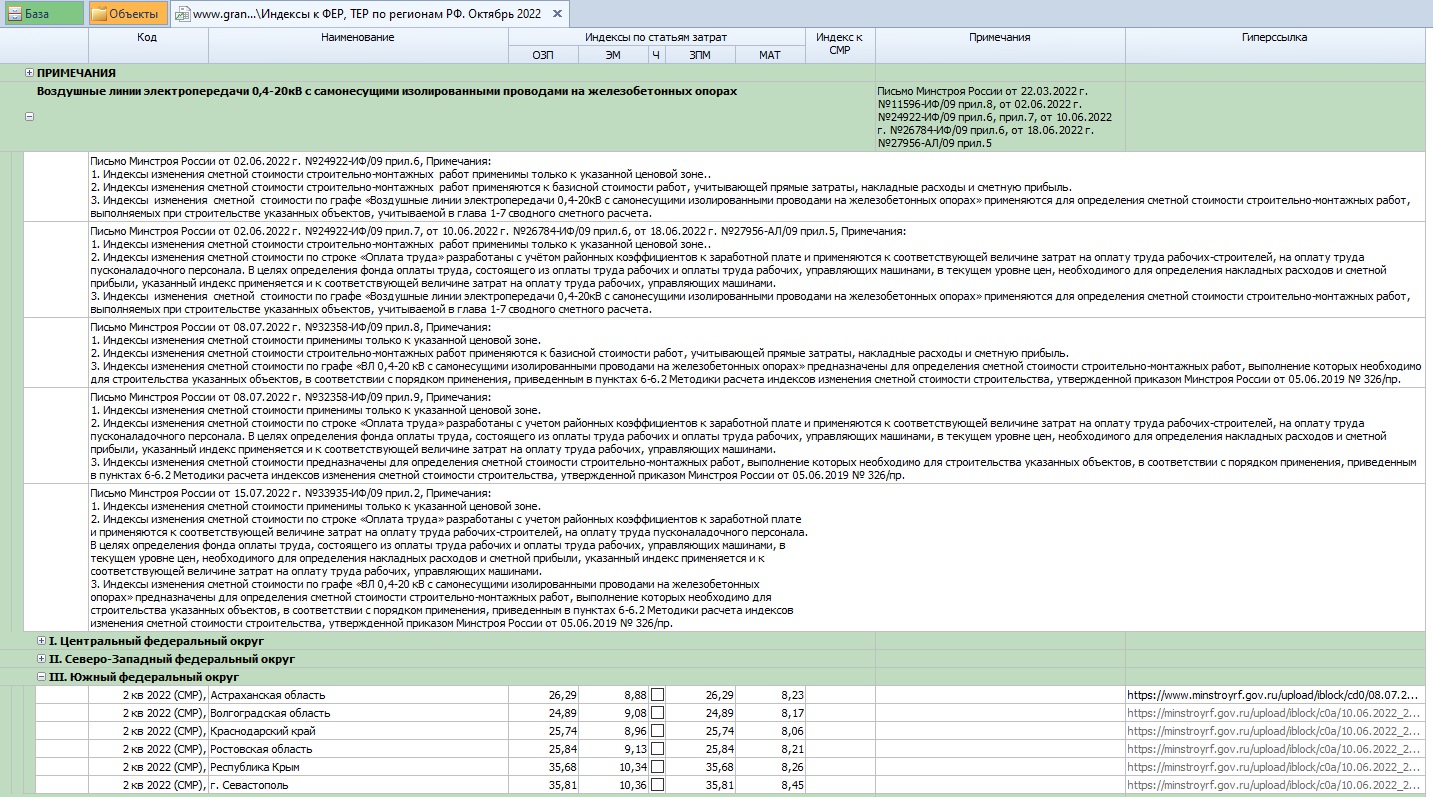Select ОЗП value 25,74 for Краснодарский край
Image resolution: width=1433 pixels, height=797 pixels.
coord(543,731)
